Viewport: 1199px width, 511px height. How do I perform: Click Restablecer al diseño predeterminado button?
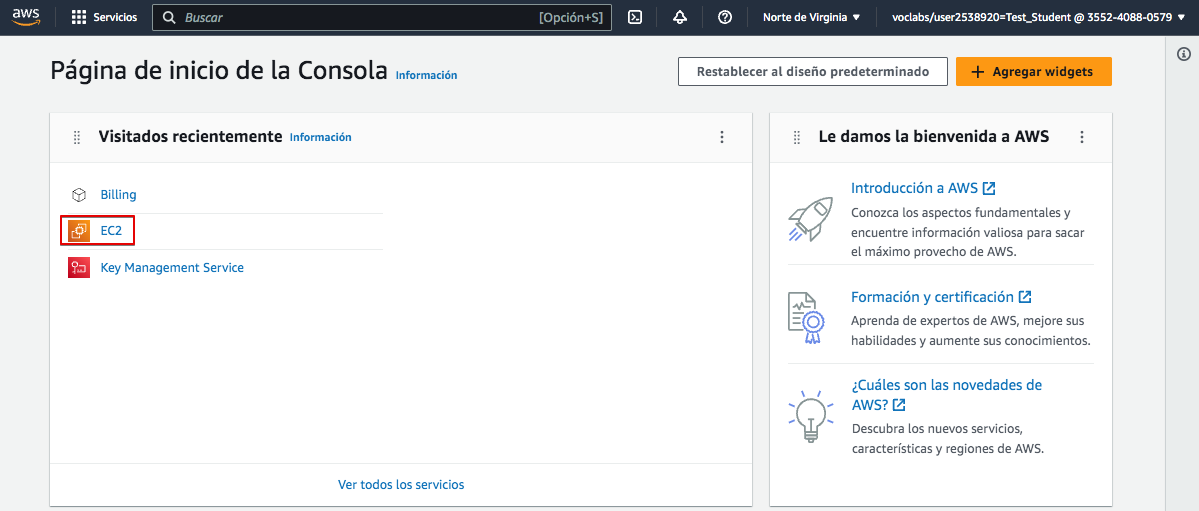[x=813, y=71]
